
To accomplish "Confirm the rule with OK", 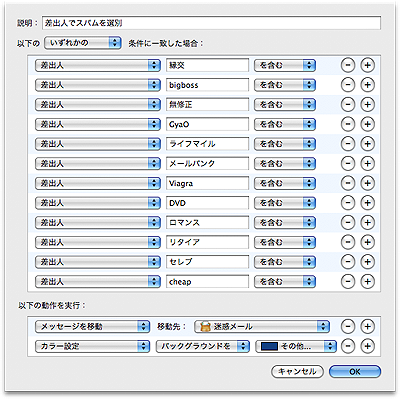I will [x=355, y=371].
